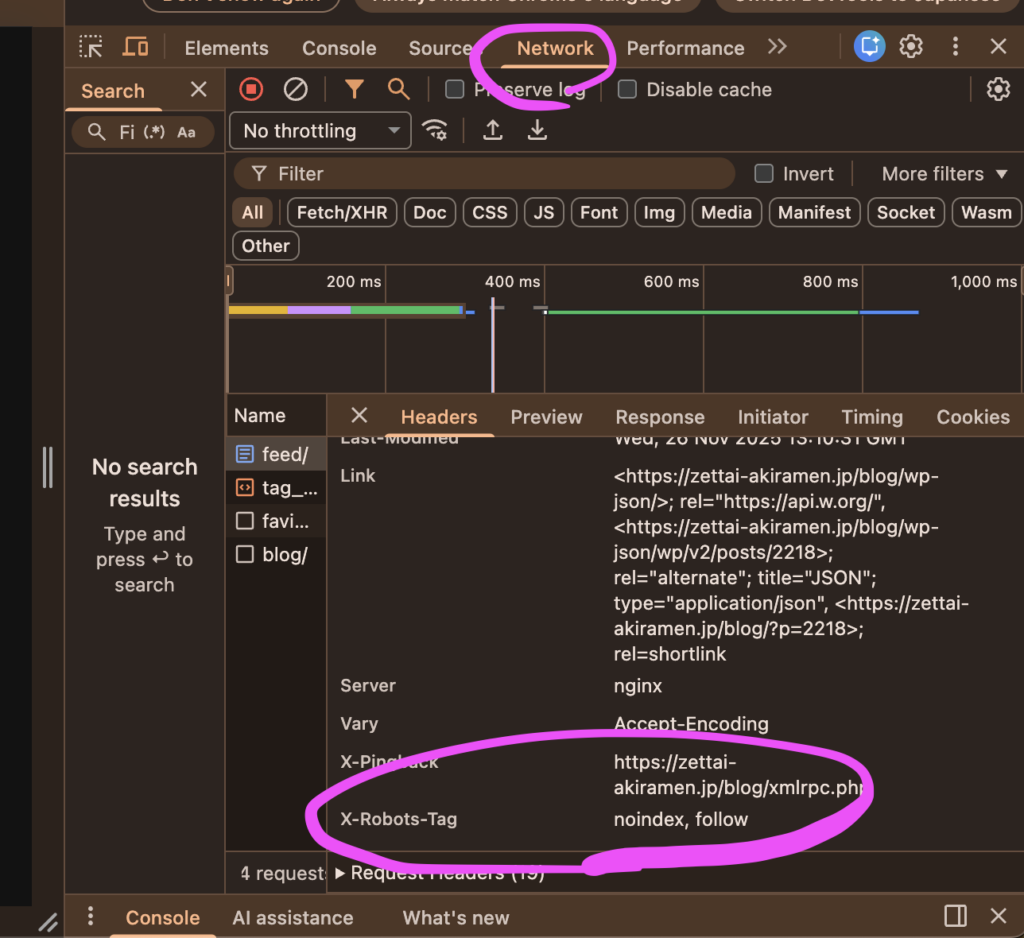Click the inspect element picker icon

[x=91, y=47]
